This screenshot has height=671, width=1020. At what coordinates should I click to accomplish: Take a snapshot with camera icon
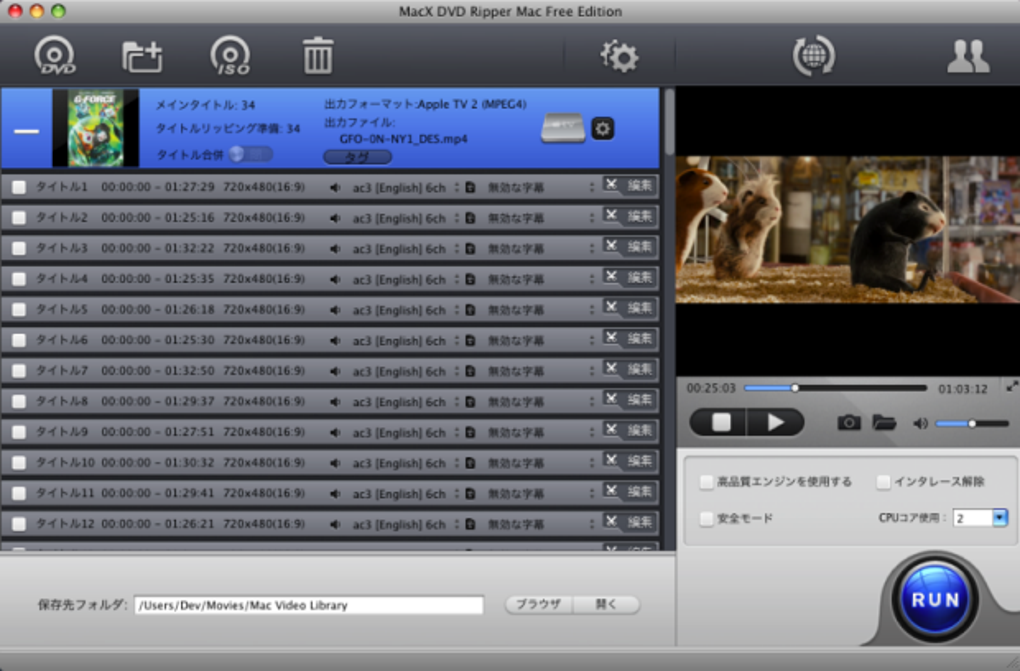pyautogui.click(x=848, y=423)
